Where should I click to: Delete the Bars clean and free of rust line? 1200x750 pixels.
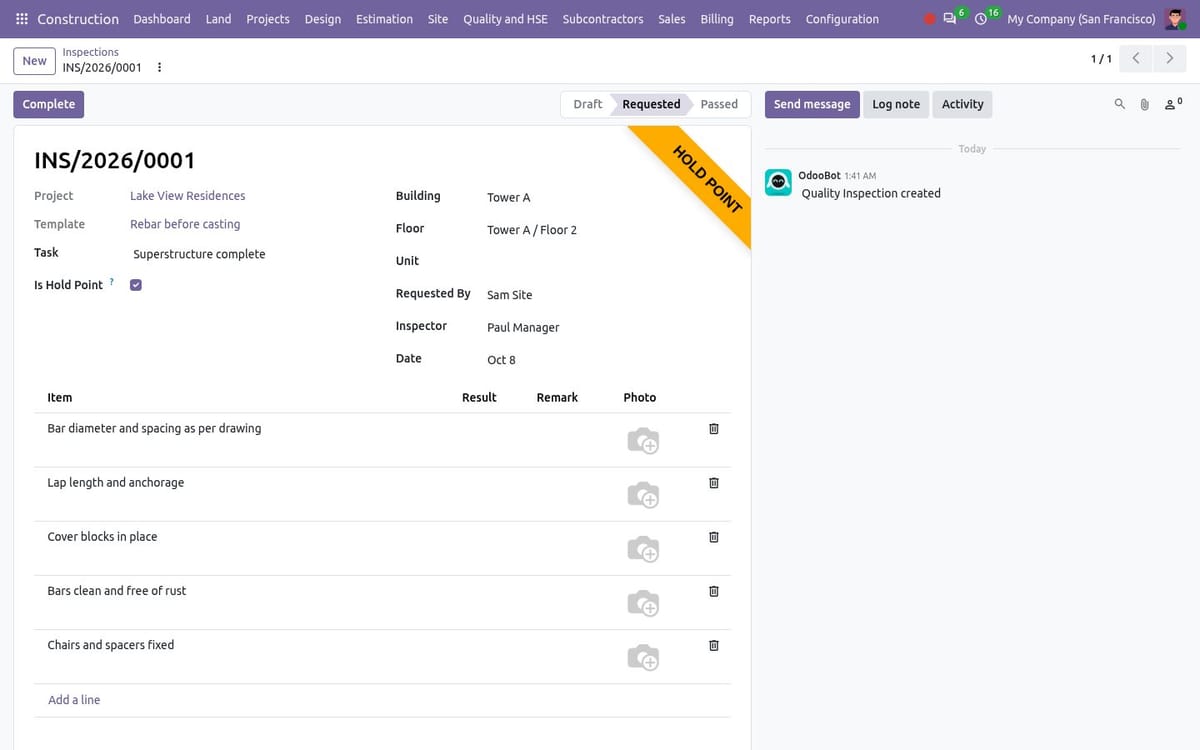714,591
